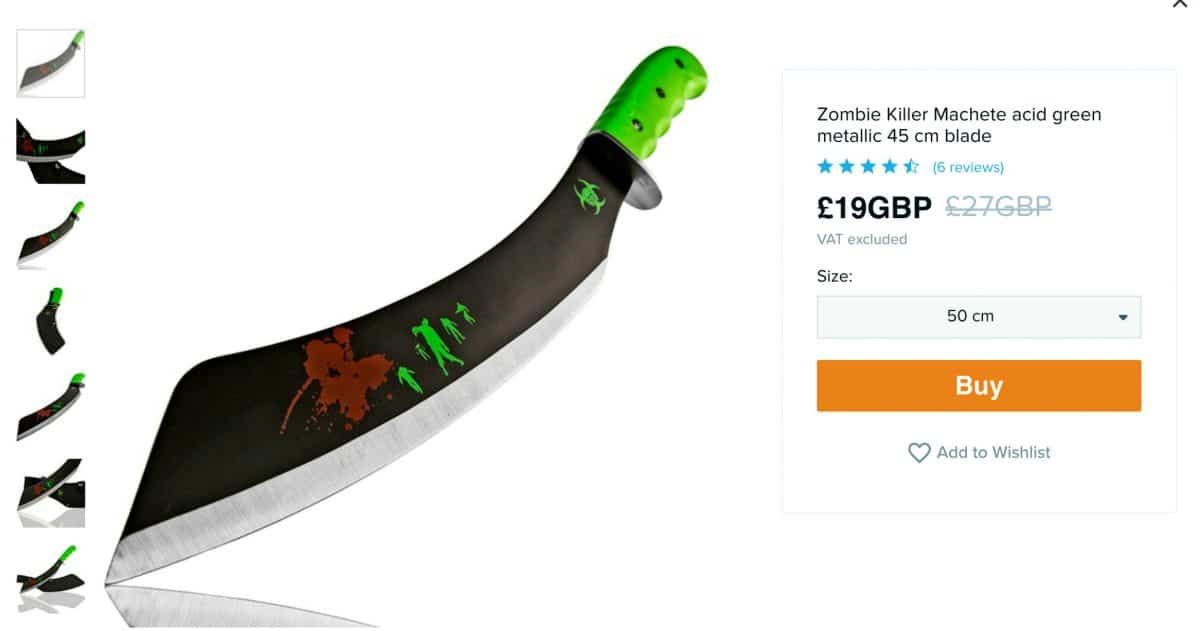Select the fifth machete thumbnail

[51, 407]
